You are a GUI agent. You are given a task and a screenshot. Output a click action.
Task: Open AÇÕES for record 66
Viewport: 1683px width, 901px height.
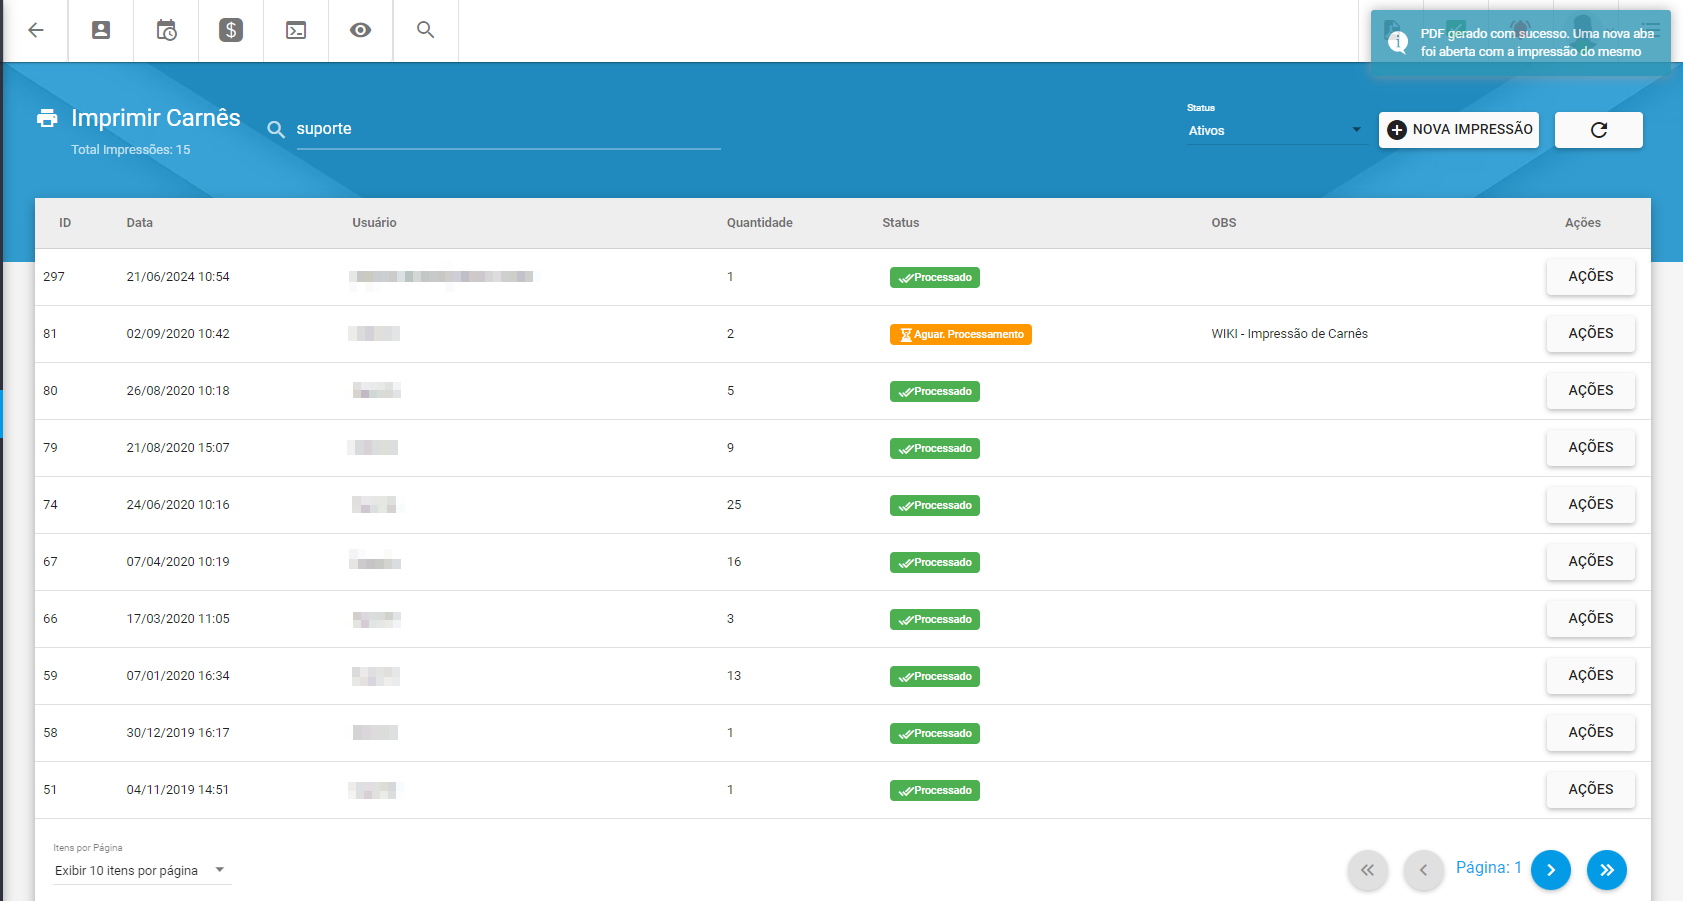pyautogui.click(x=1591, y=619)
